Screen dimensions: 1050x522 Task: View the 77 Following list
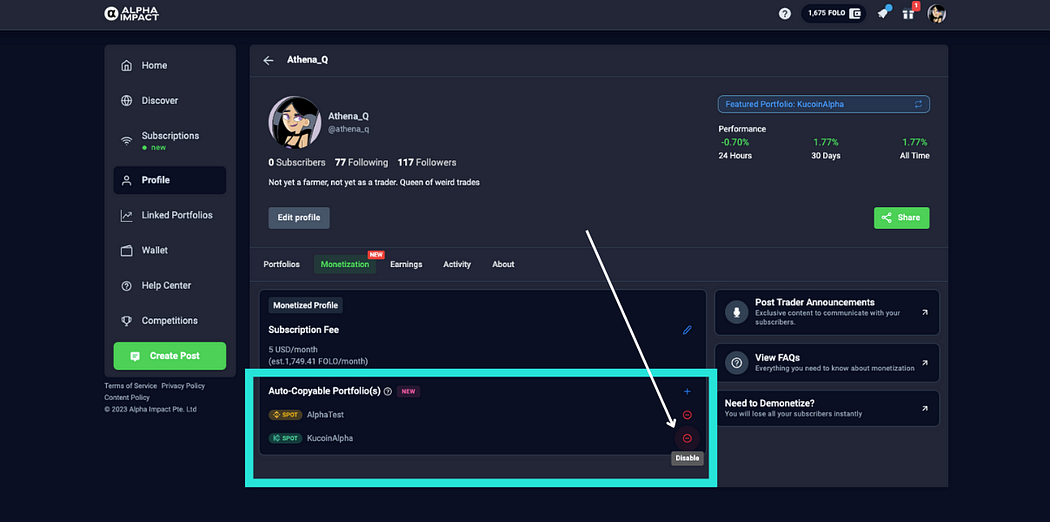(361, 163)
